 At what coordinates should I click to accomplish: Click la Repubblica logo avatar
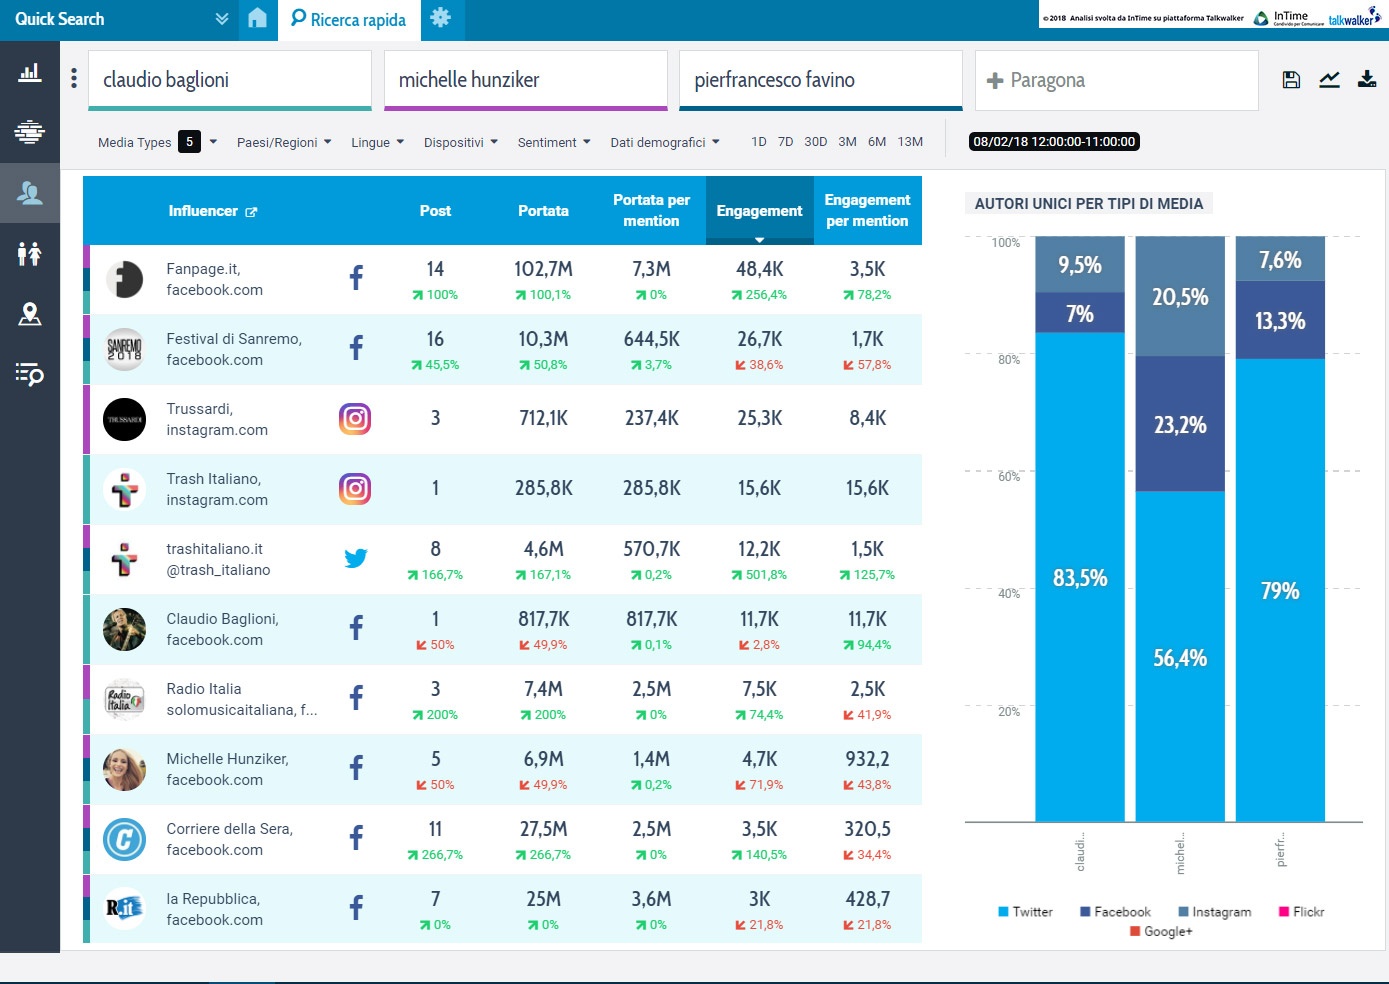click(125, 909)
